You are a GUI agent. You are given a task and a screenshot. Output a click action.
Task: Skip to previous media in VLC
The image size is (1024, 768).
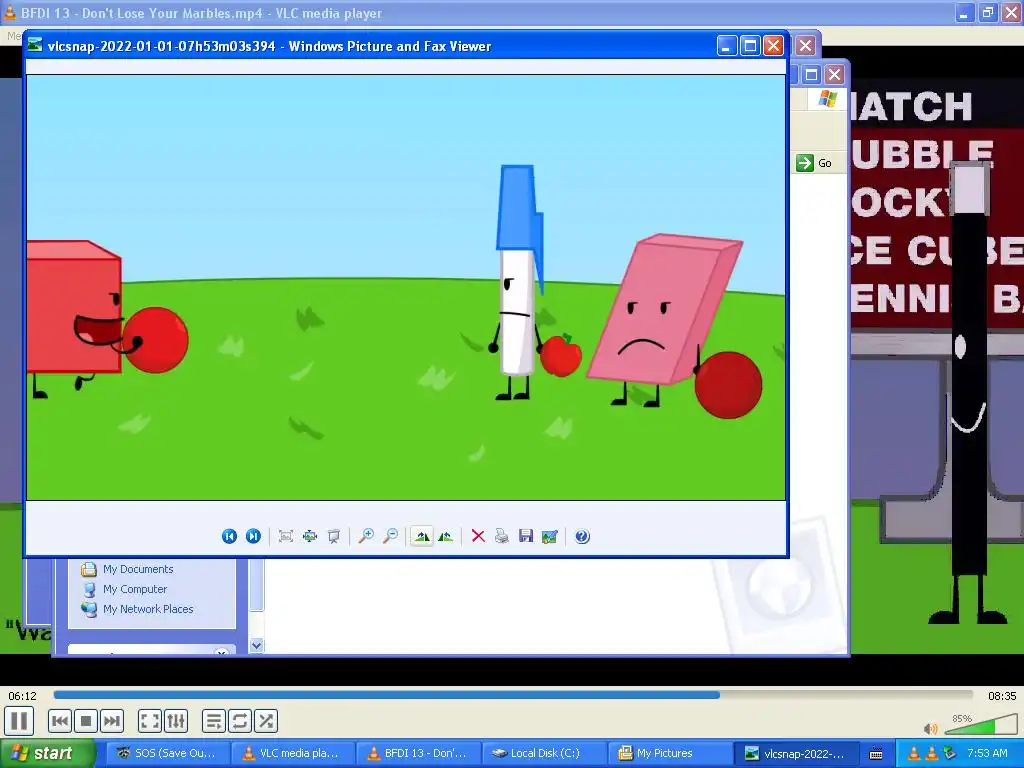(60, 721)
